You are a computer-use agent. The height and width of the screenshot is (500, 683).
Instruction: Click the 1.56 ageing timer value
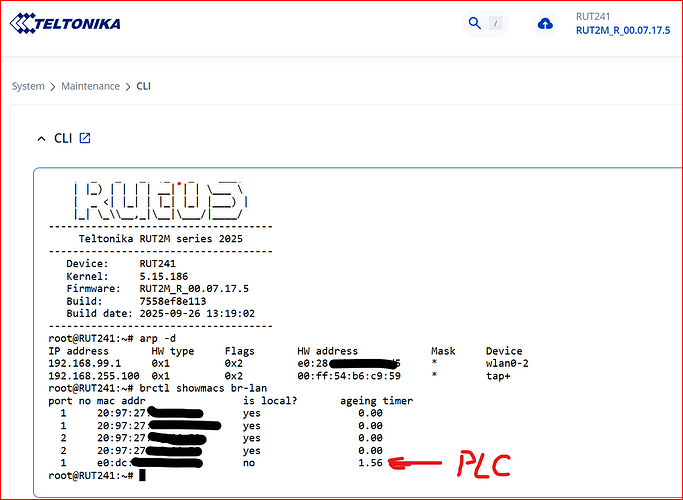click(370, 463)
